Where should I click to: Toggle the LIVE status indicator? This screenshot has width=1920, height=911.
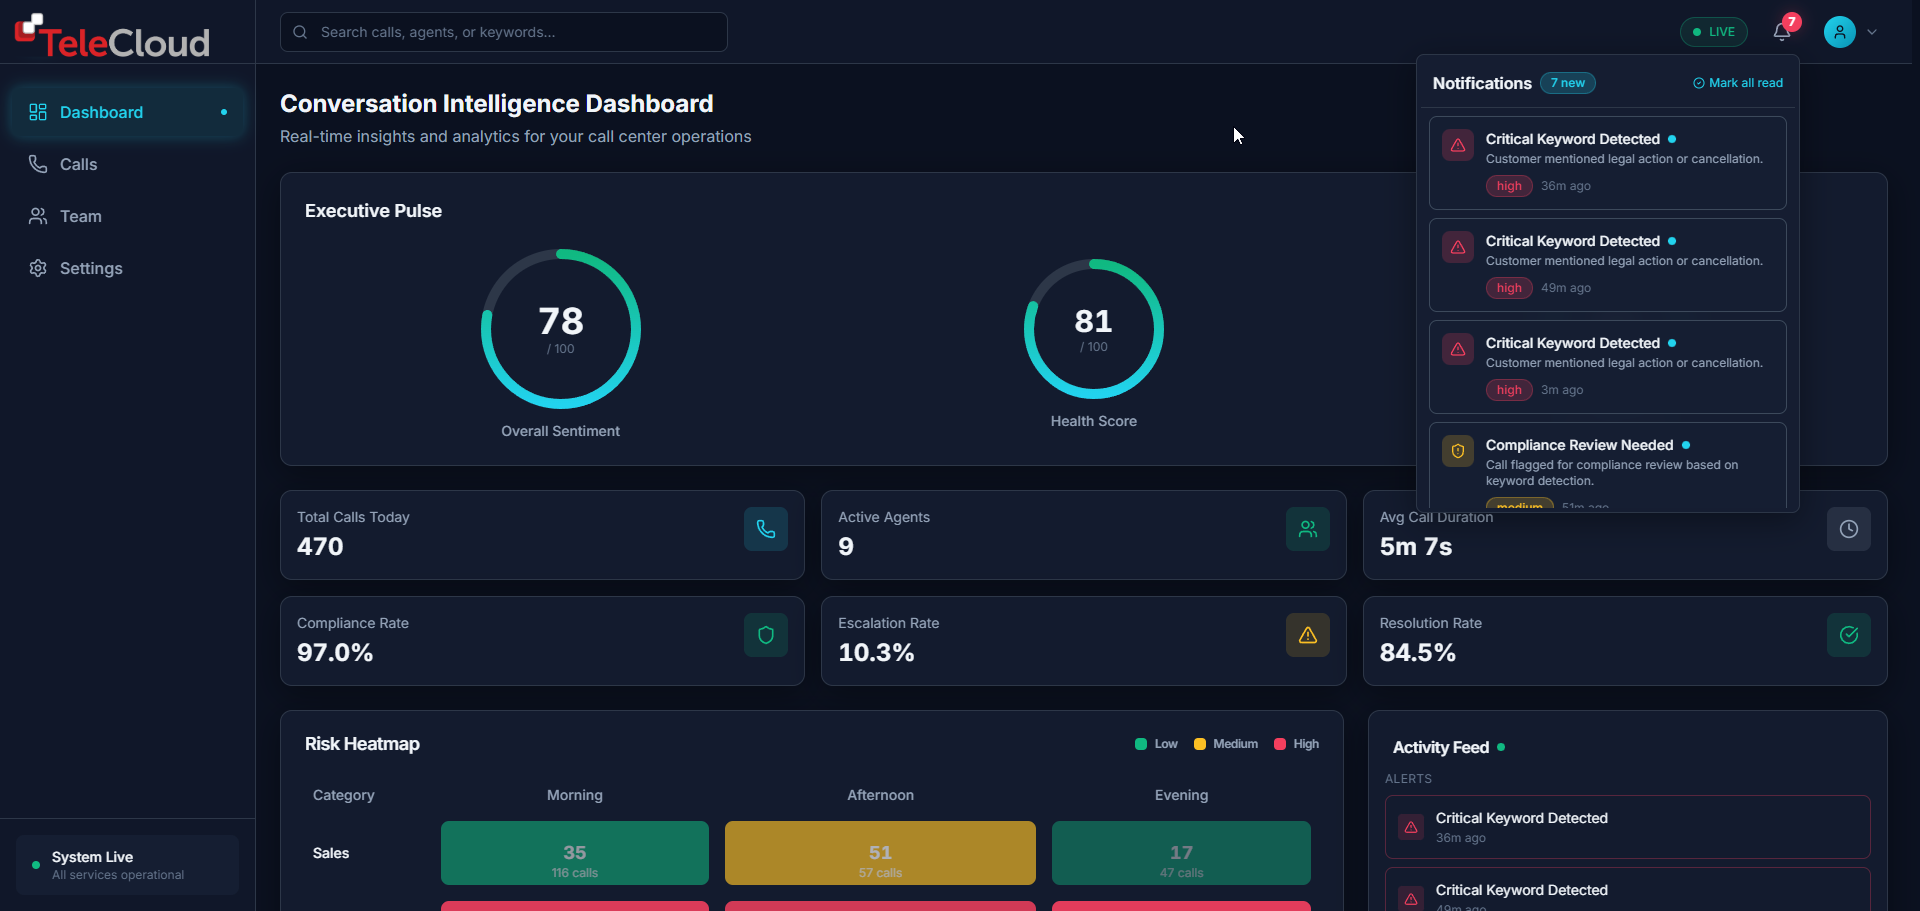tap(1713, 32)
